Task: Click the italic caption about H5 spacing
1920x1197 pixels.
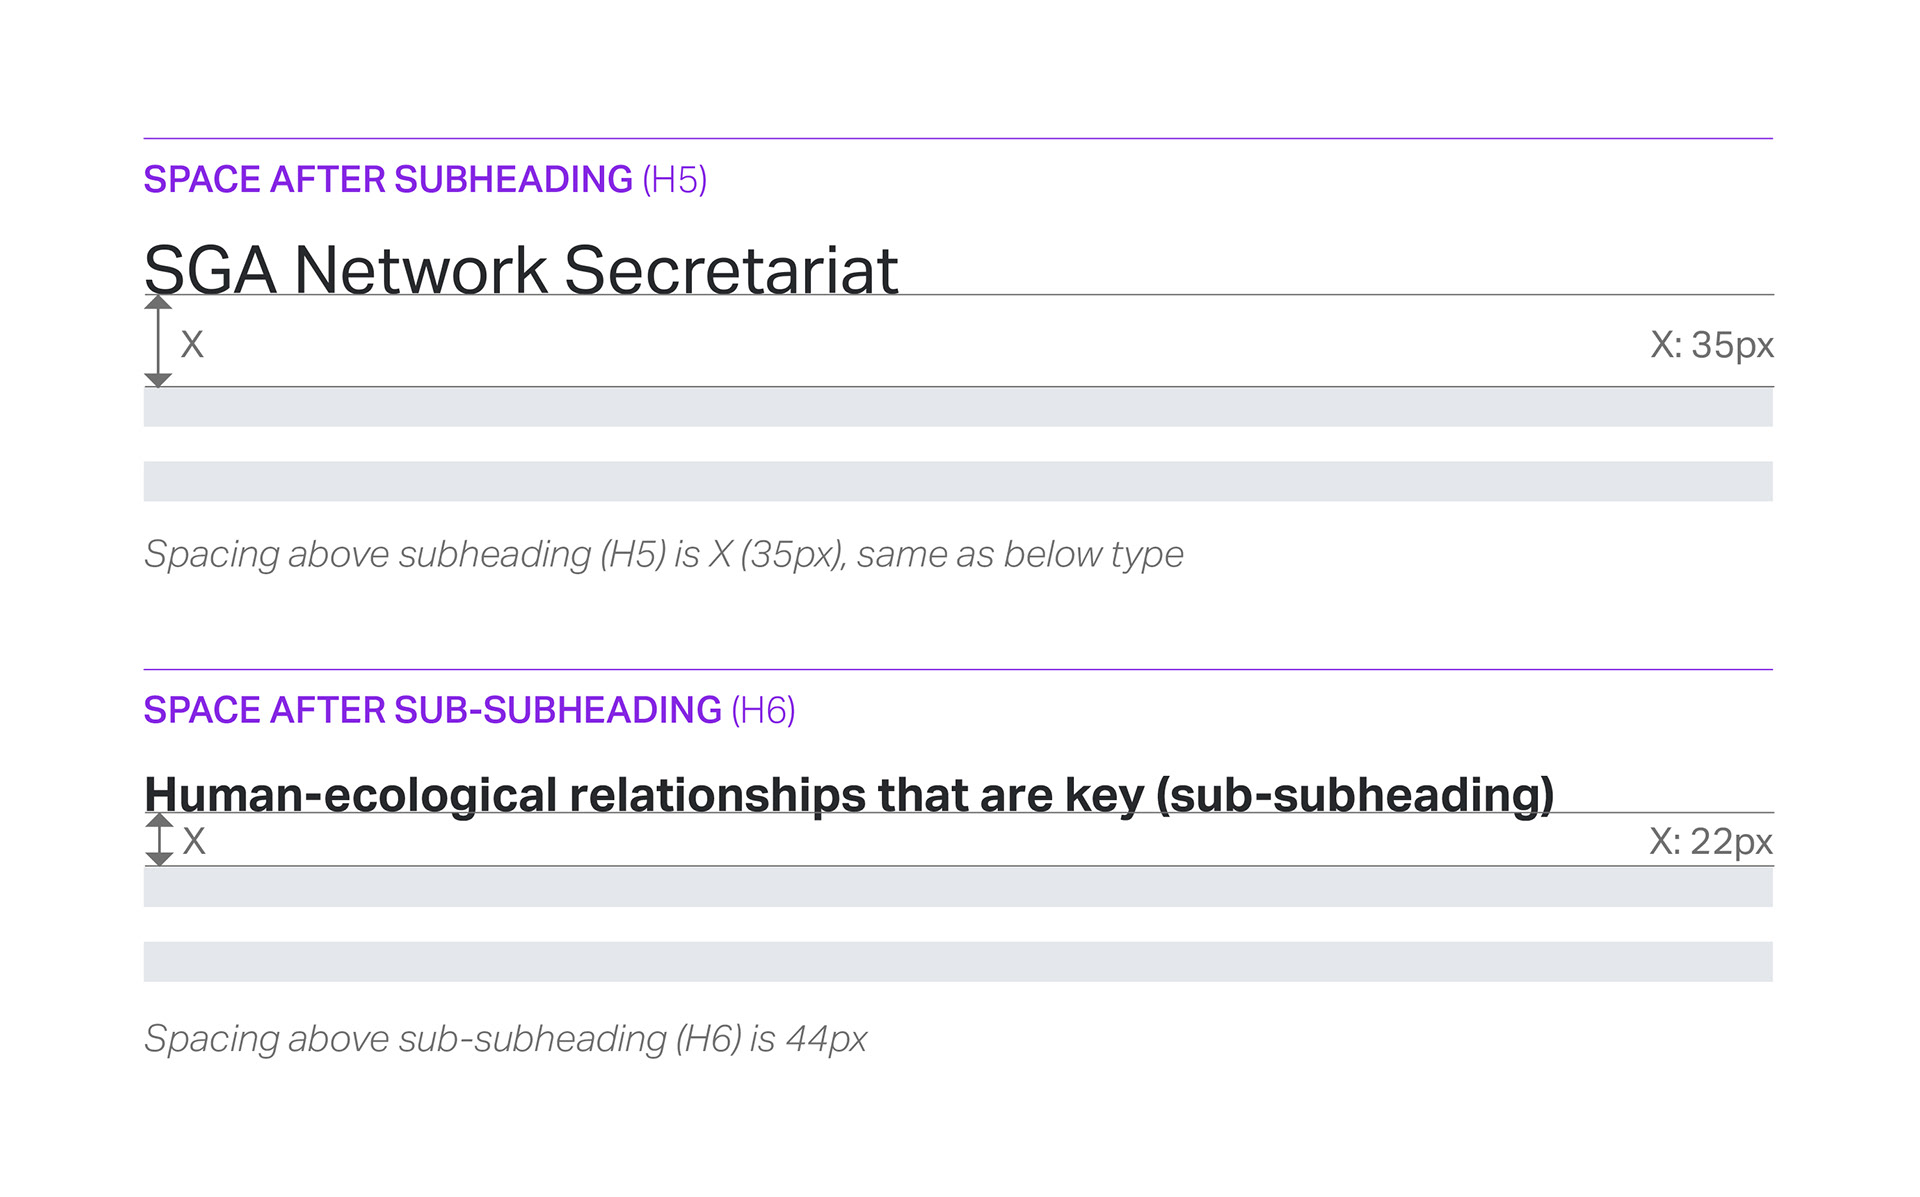Action: (x=663, y=554)
